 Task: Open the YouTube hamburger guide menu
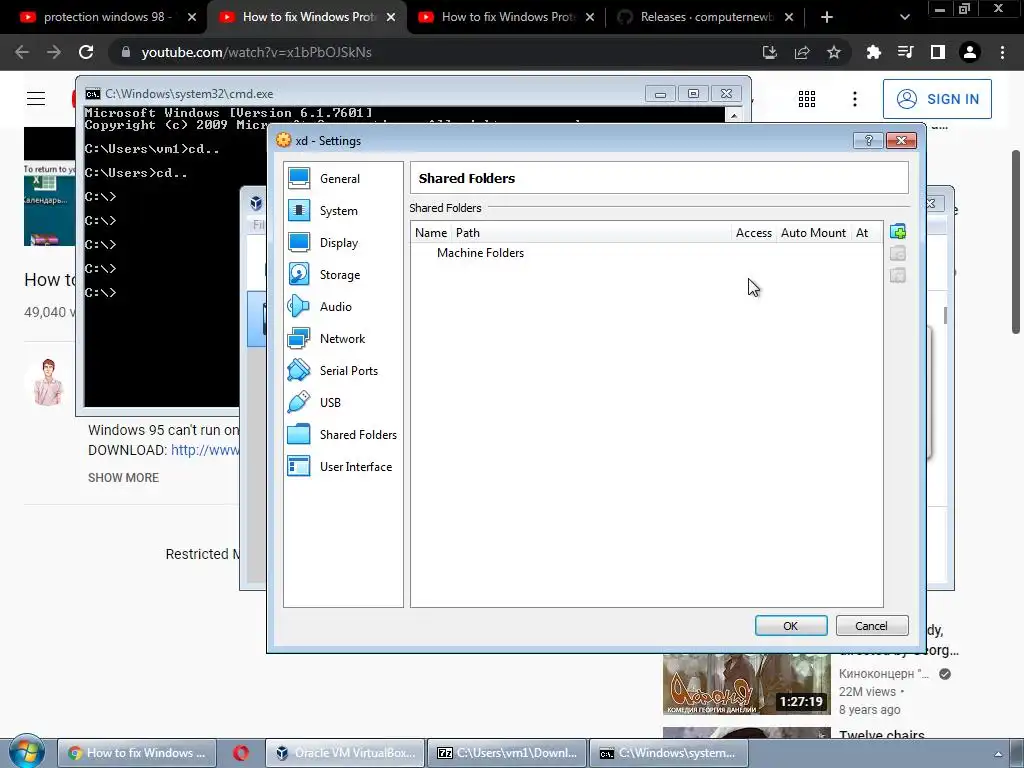(36, 99)
